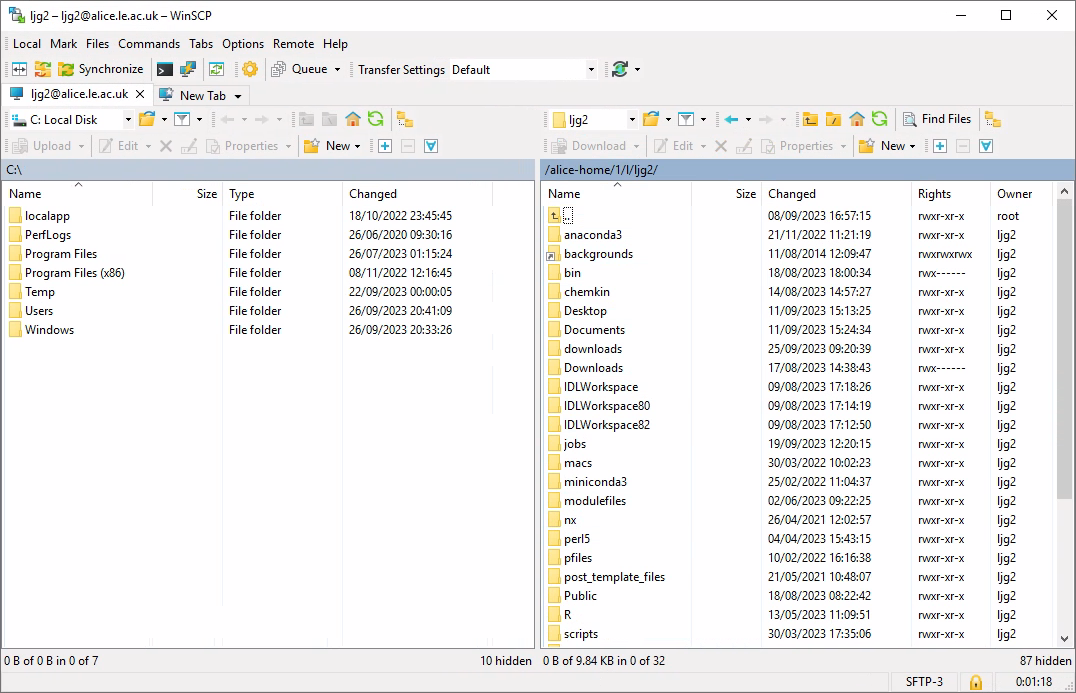Click the Commander/panels toggle icon in main toolbar
Screen dimensions: 1076x693
[x=19, y=69]
